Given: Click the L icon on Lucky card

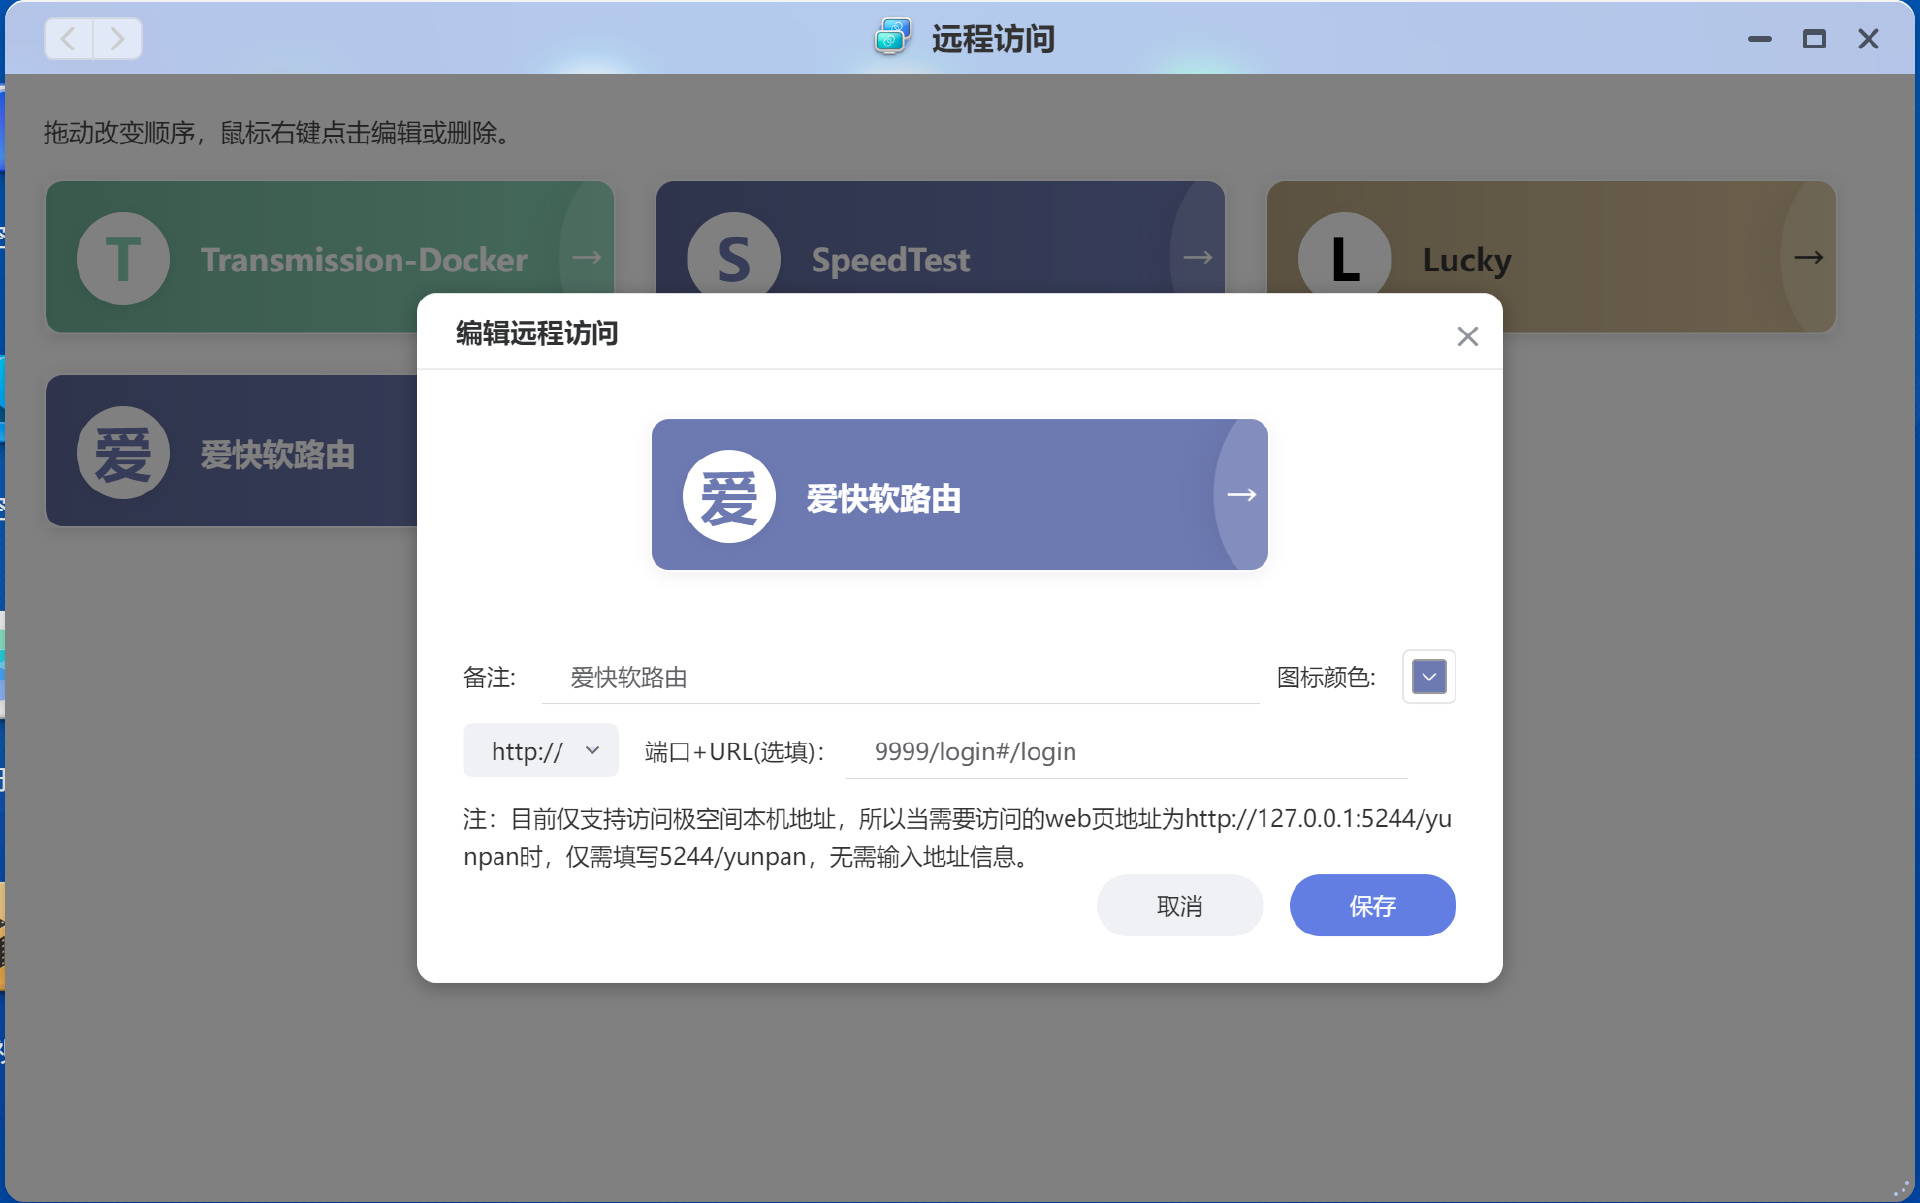Looking at the screenshot, I should tap(1345, 256).
